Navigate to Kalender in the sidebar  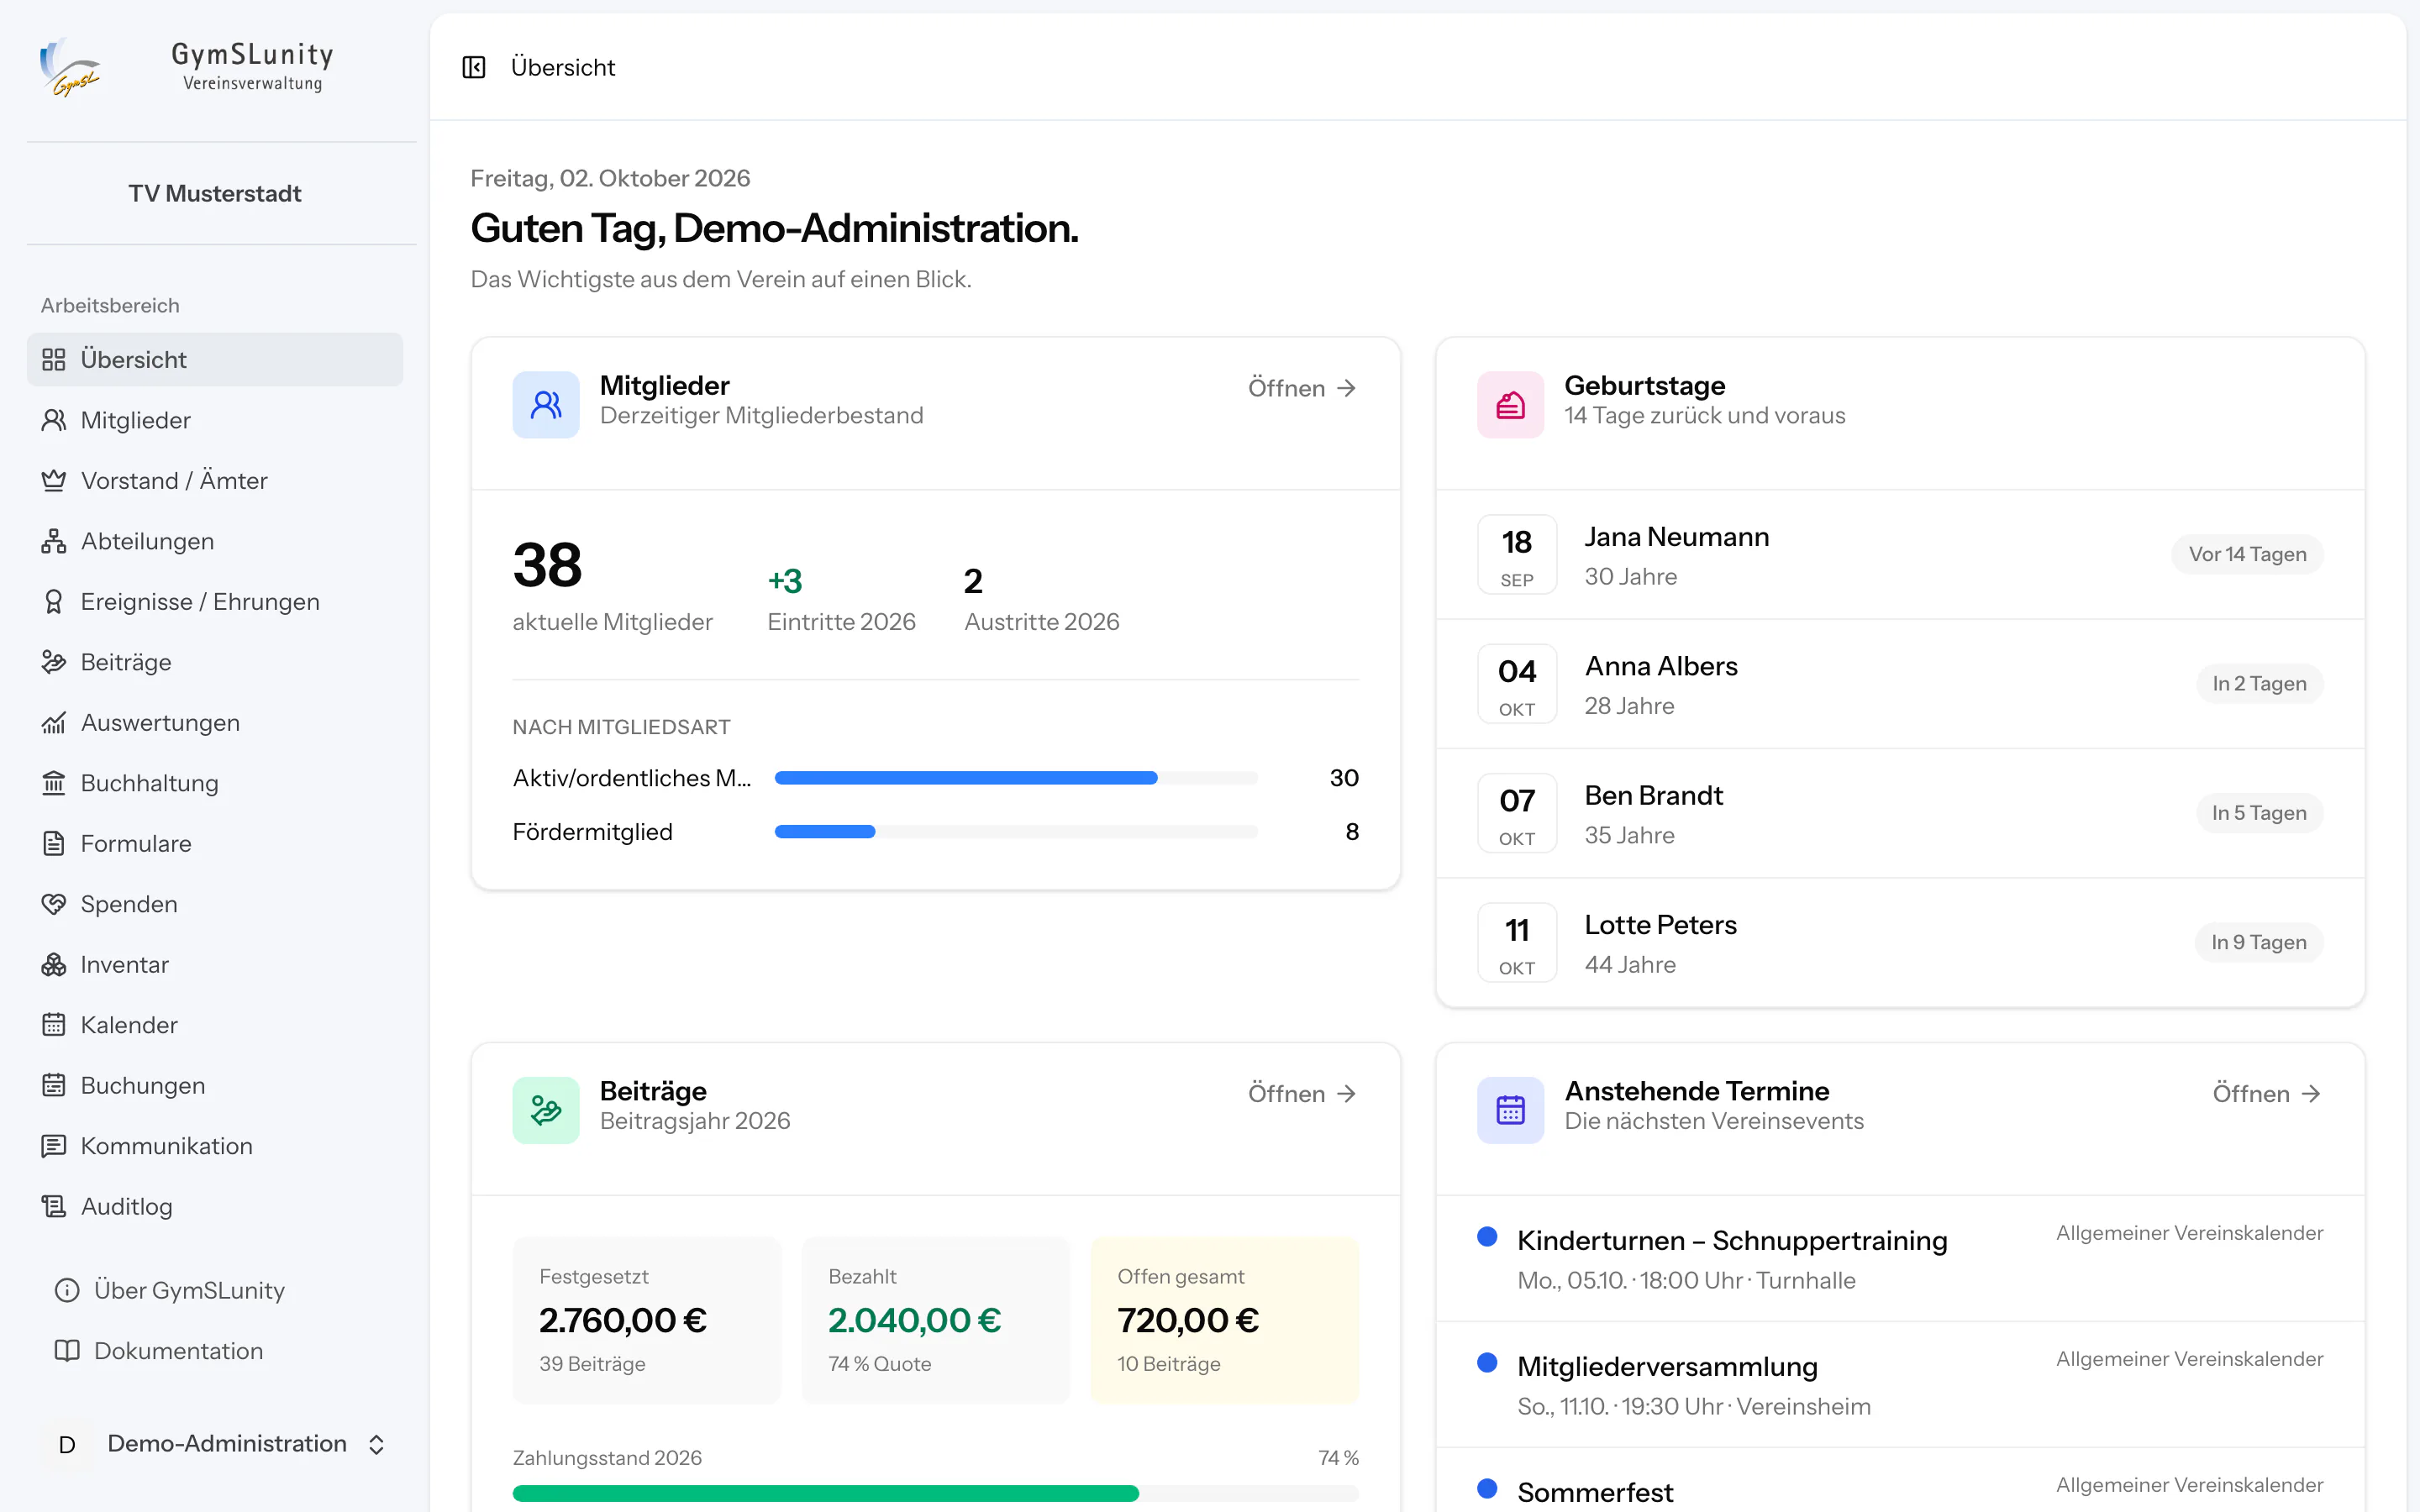(x=215, y=1025)
